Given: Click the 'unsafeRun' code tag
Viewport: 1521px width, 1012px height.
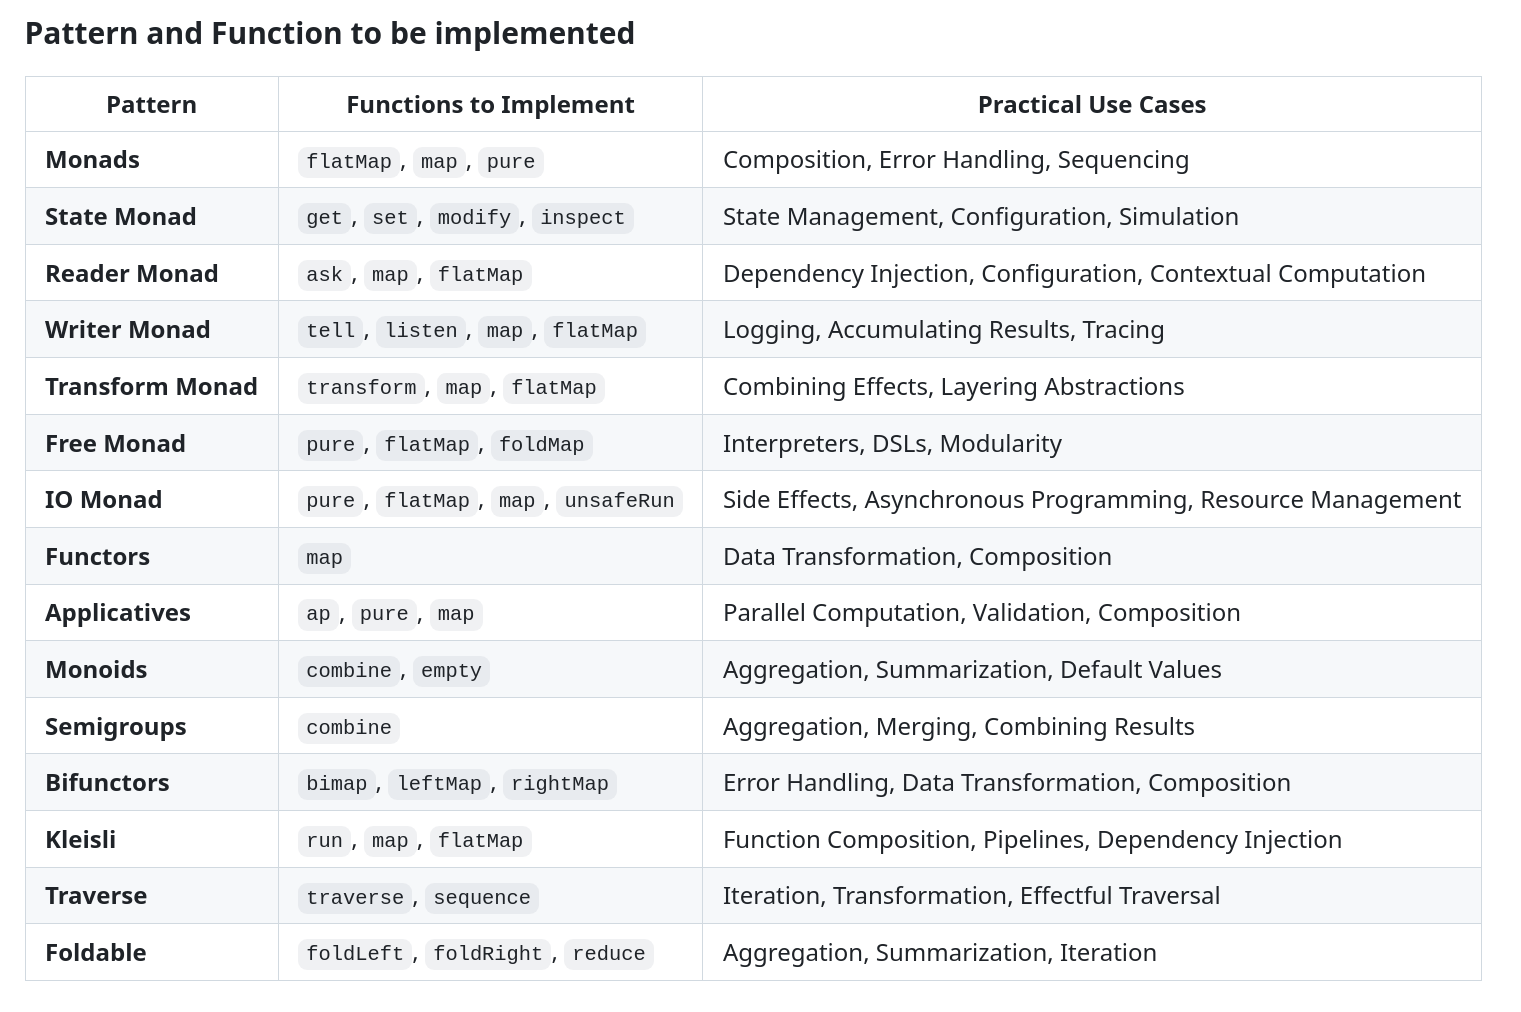Looking at the screenshot, I should (x=619, y=501).
